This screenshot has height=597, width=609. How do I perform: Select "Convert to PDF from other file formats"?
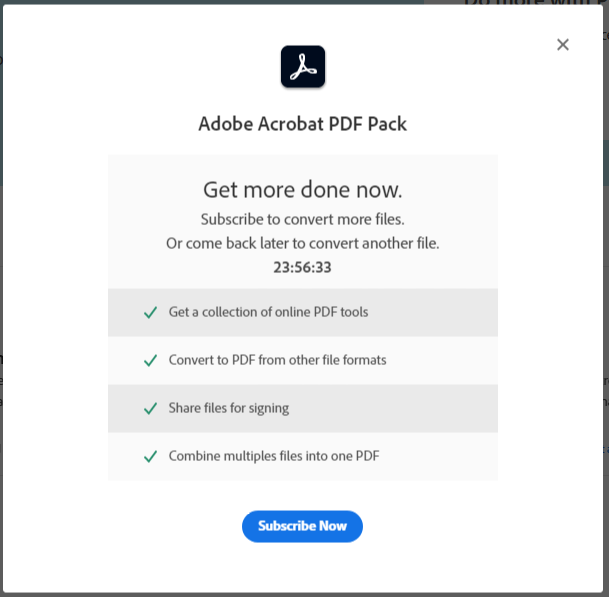(x=277, y=360)
